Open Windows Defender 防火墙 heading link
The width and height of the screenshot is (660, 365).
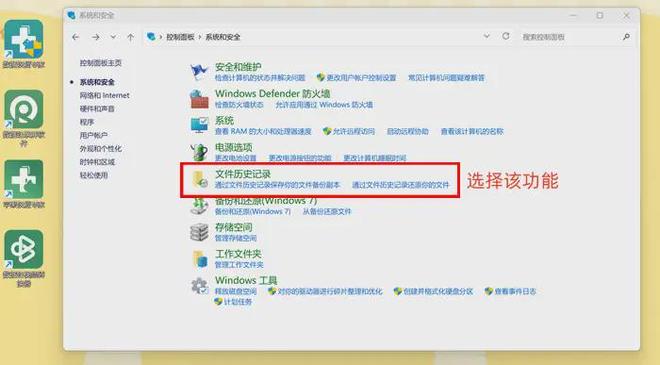(272, 93)
